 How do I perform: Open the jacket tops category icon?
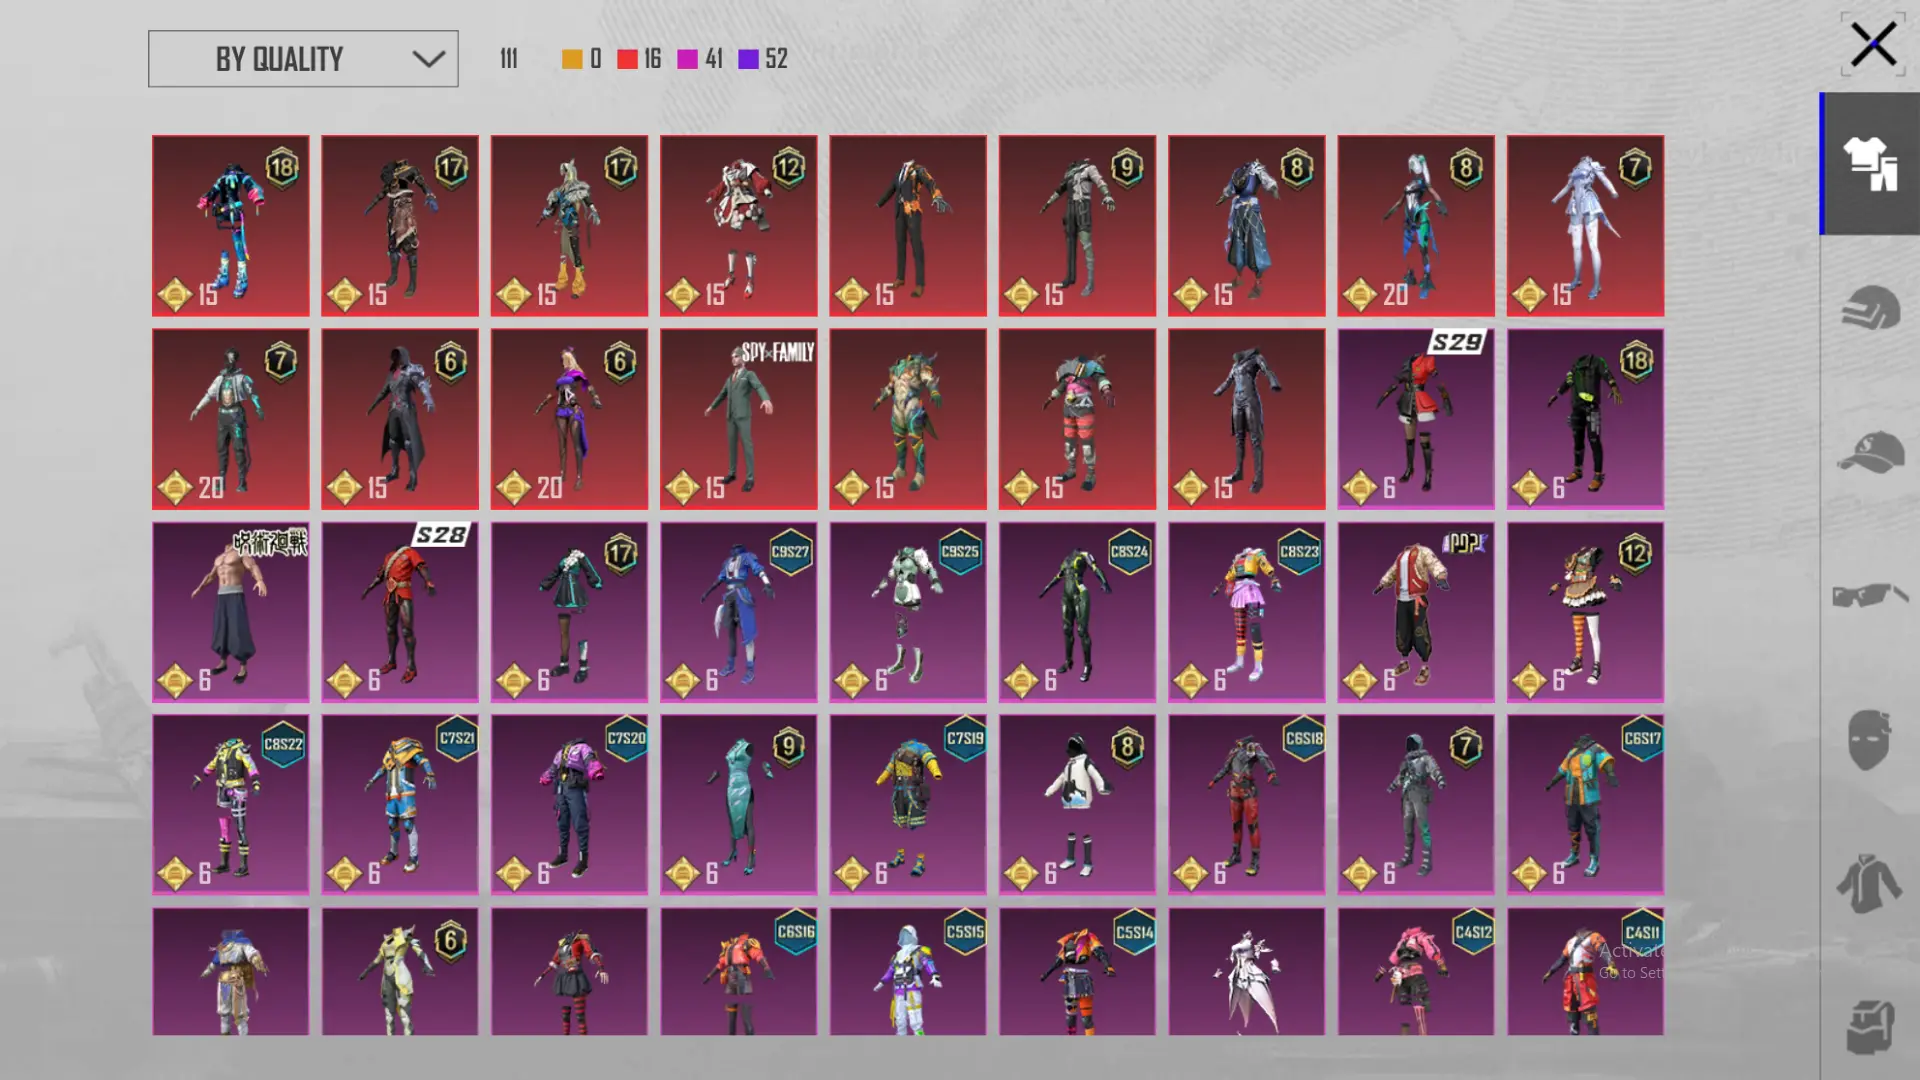point(1869,884)
